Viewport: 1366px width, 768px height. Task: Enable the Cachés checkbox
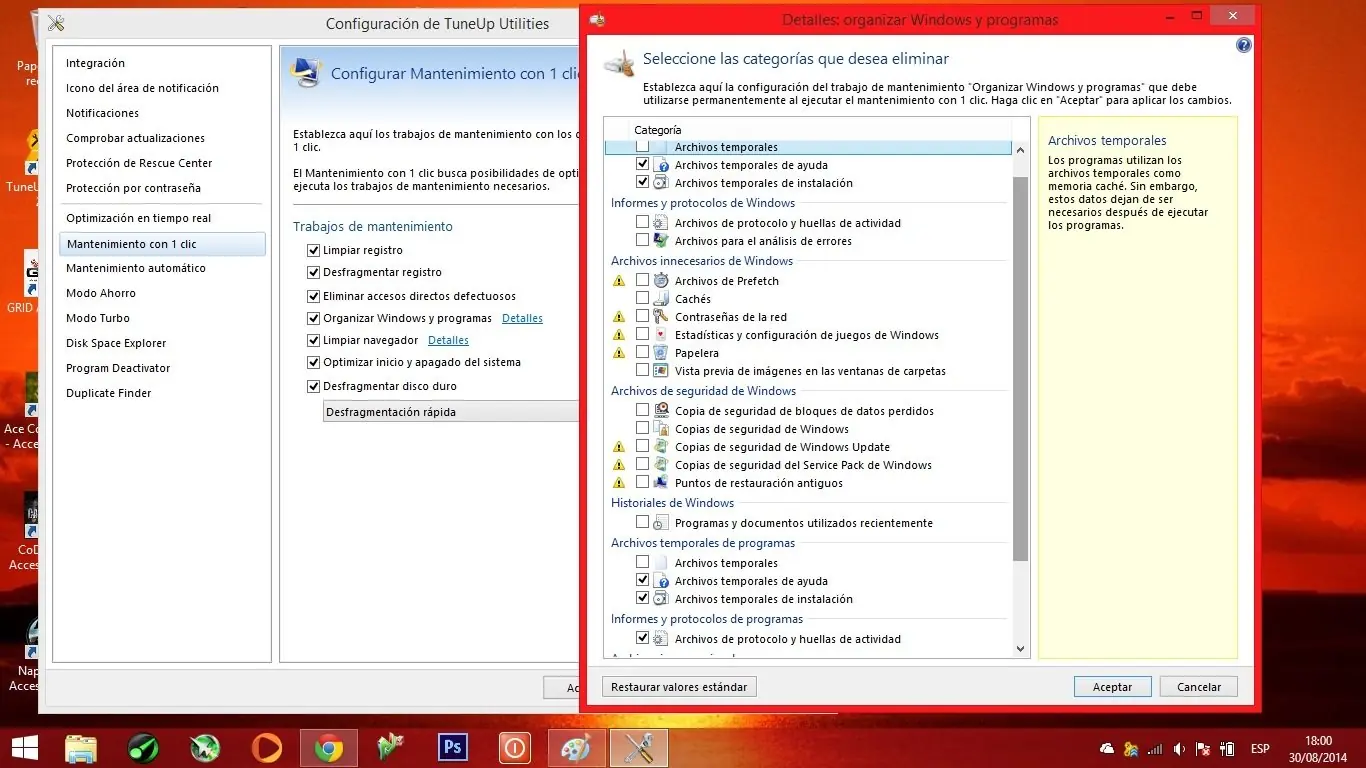tap(642, 299)
